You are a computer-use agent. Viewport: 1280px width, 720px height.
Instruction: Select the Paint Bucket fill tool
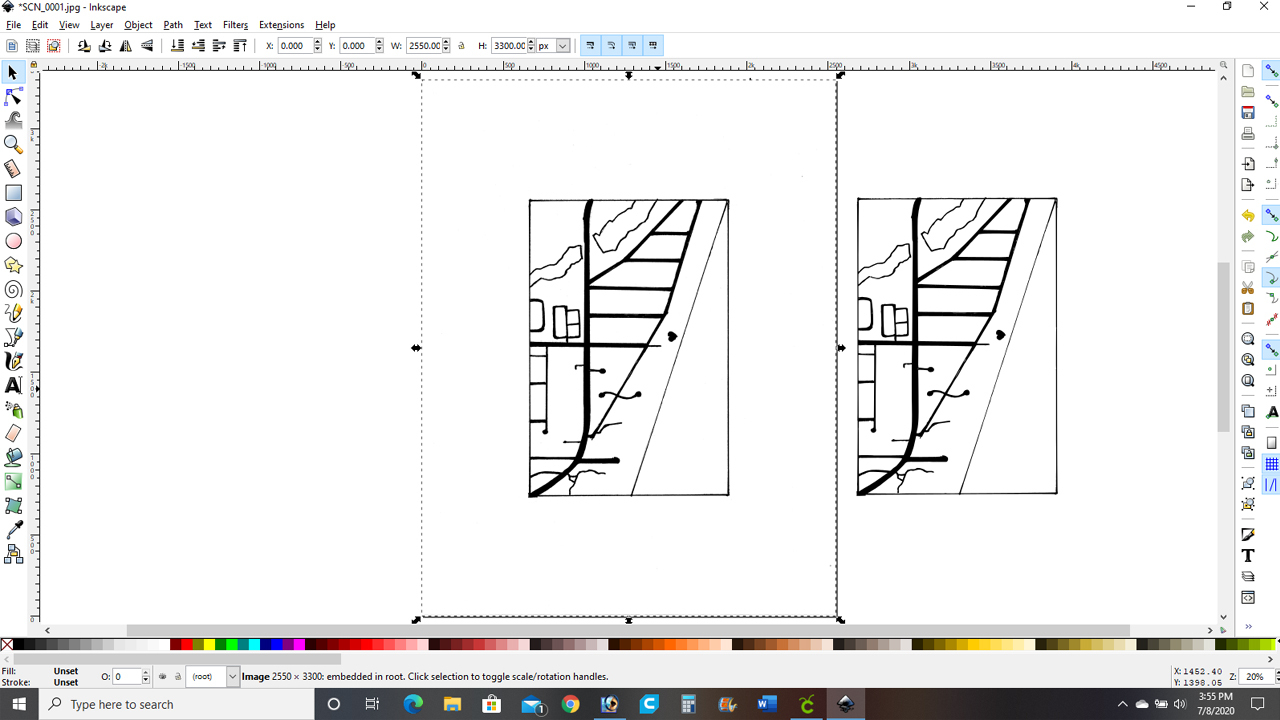(14, 457)
